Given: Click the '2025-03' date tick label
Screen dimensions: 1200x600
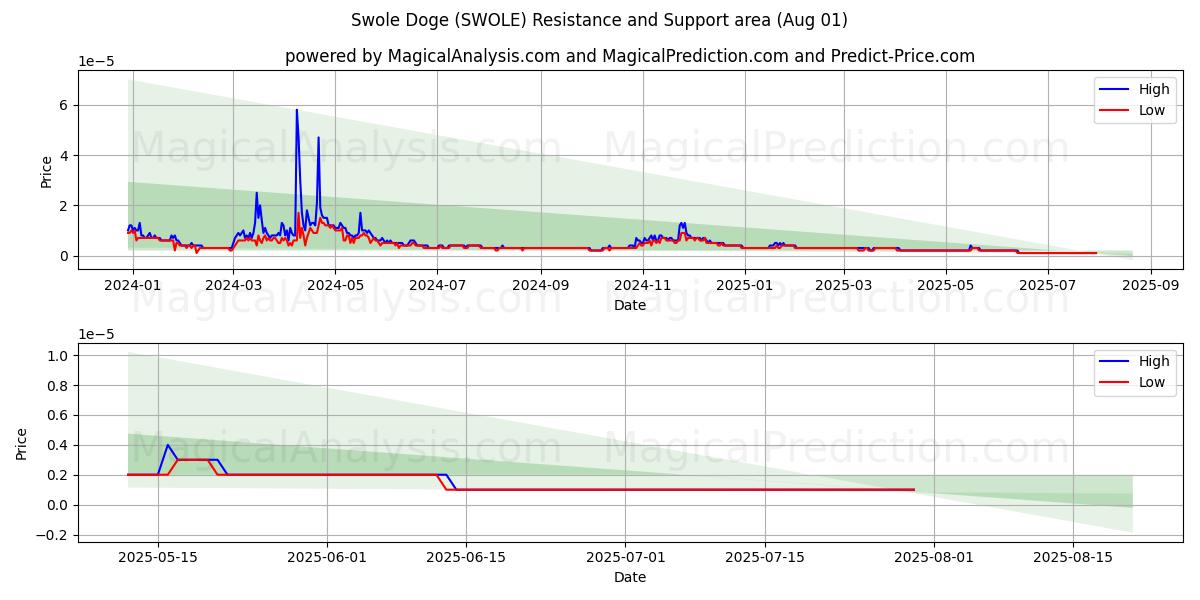Looking at the screenshot, I should (844, 285).
